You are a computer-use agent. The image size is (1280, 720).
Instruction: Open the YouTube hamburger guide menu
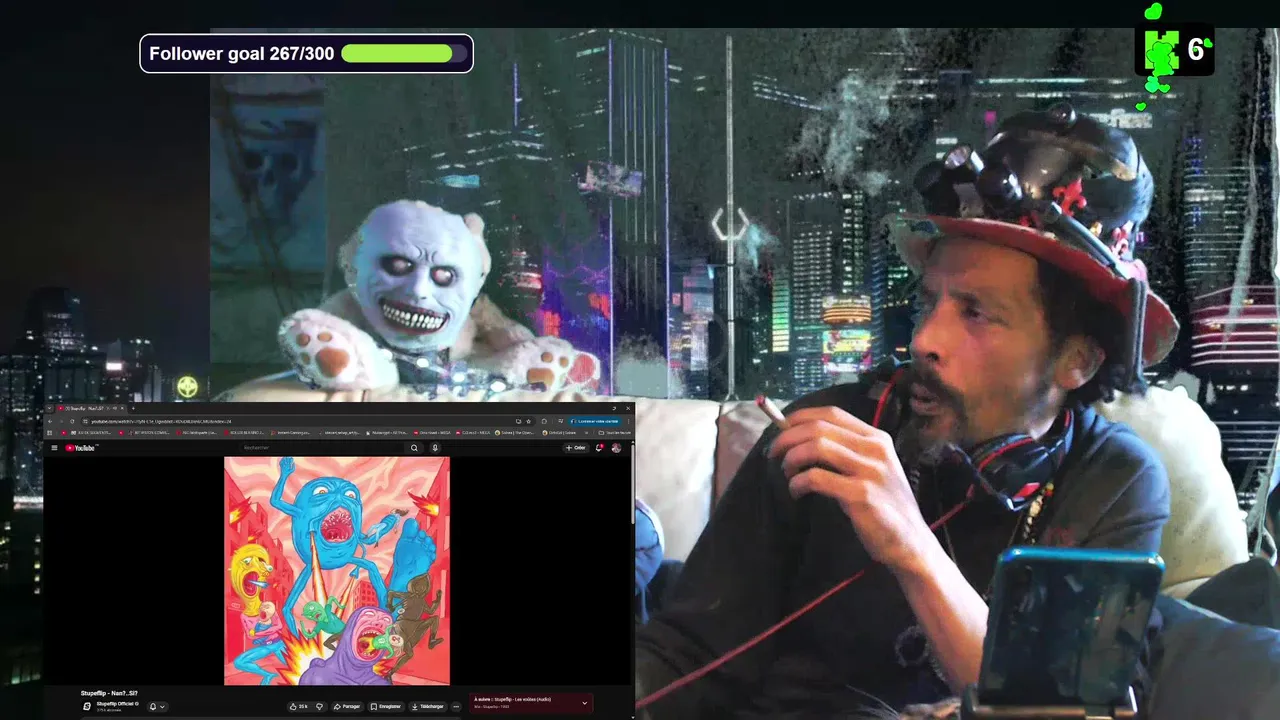(x=54, y=448)
